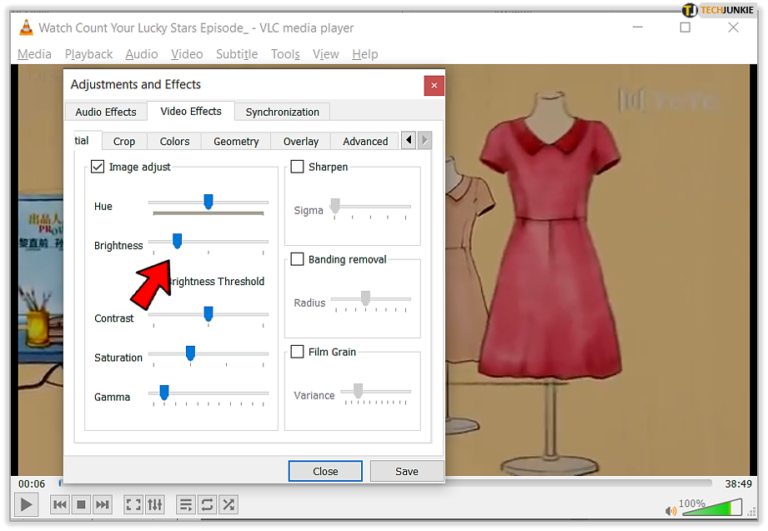Open the Colors sub-tab
Image resolution: width=768 pixels, height=531 pixels.
tap(174, 142)
